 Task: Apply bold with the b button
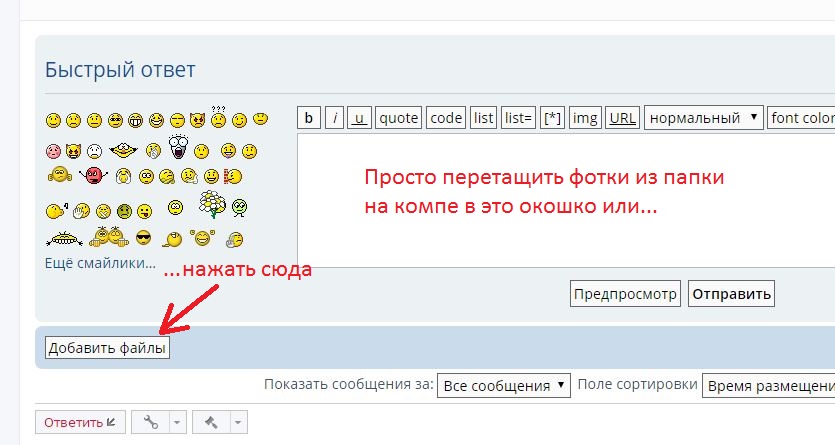pyautogui.click(x=309, y=118)
